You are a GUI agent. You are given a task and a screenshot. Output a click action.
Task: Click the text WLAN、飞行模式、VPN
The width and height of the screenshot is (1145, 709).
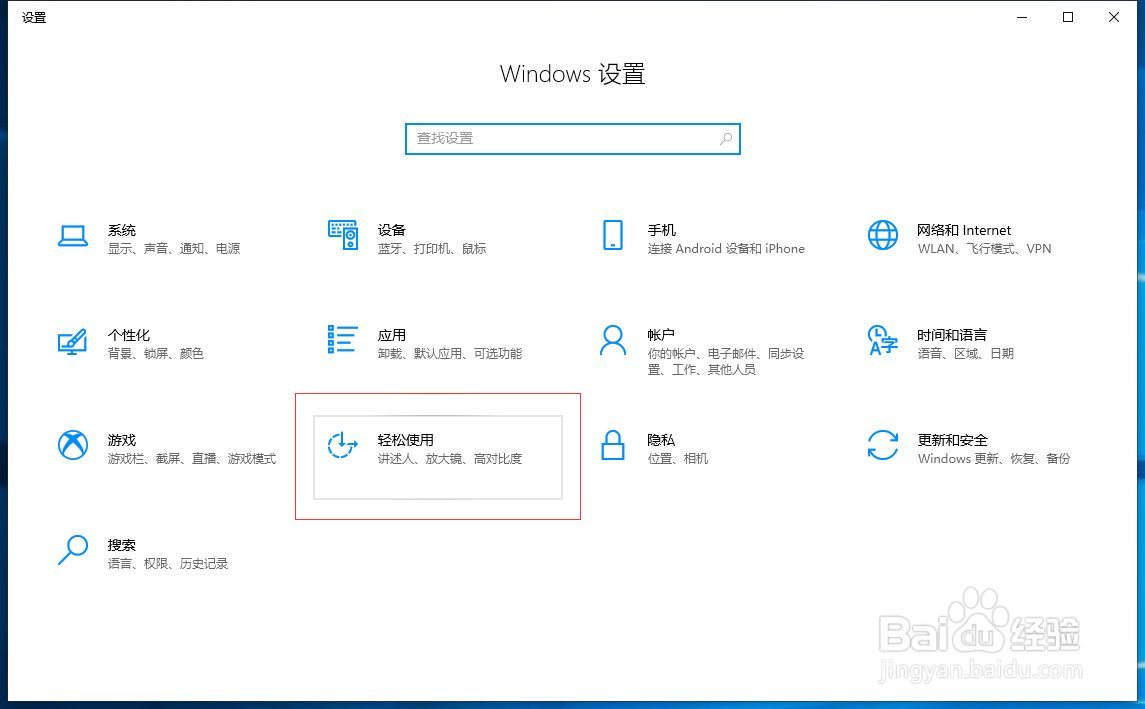(984, 249)
